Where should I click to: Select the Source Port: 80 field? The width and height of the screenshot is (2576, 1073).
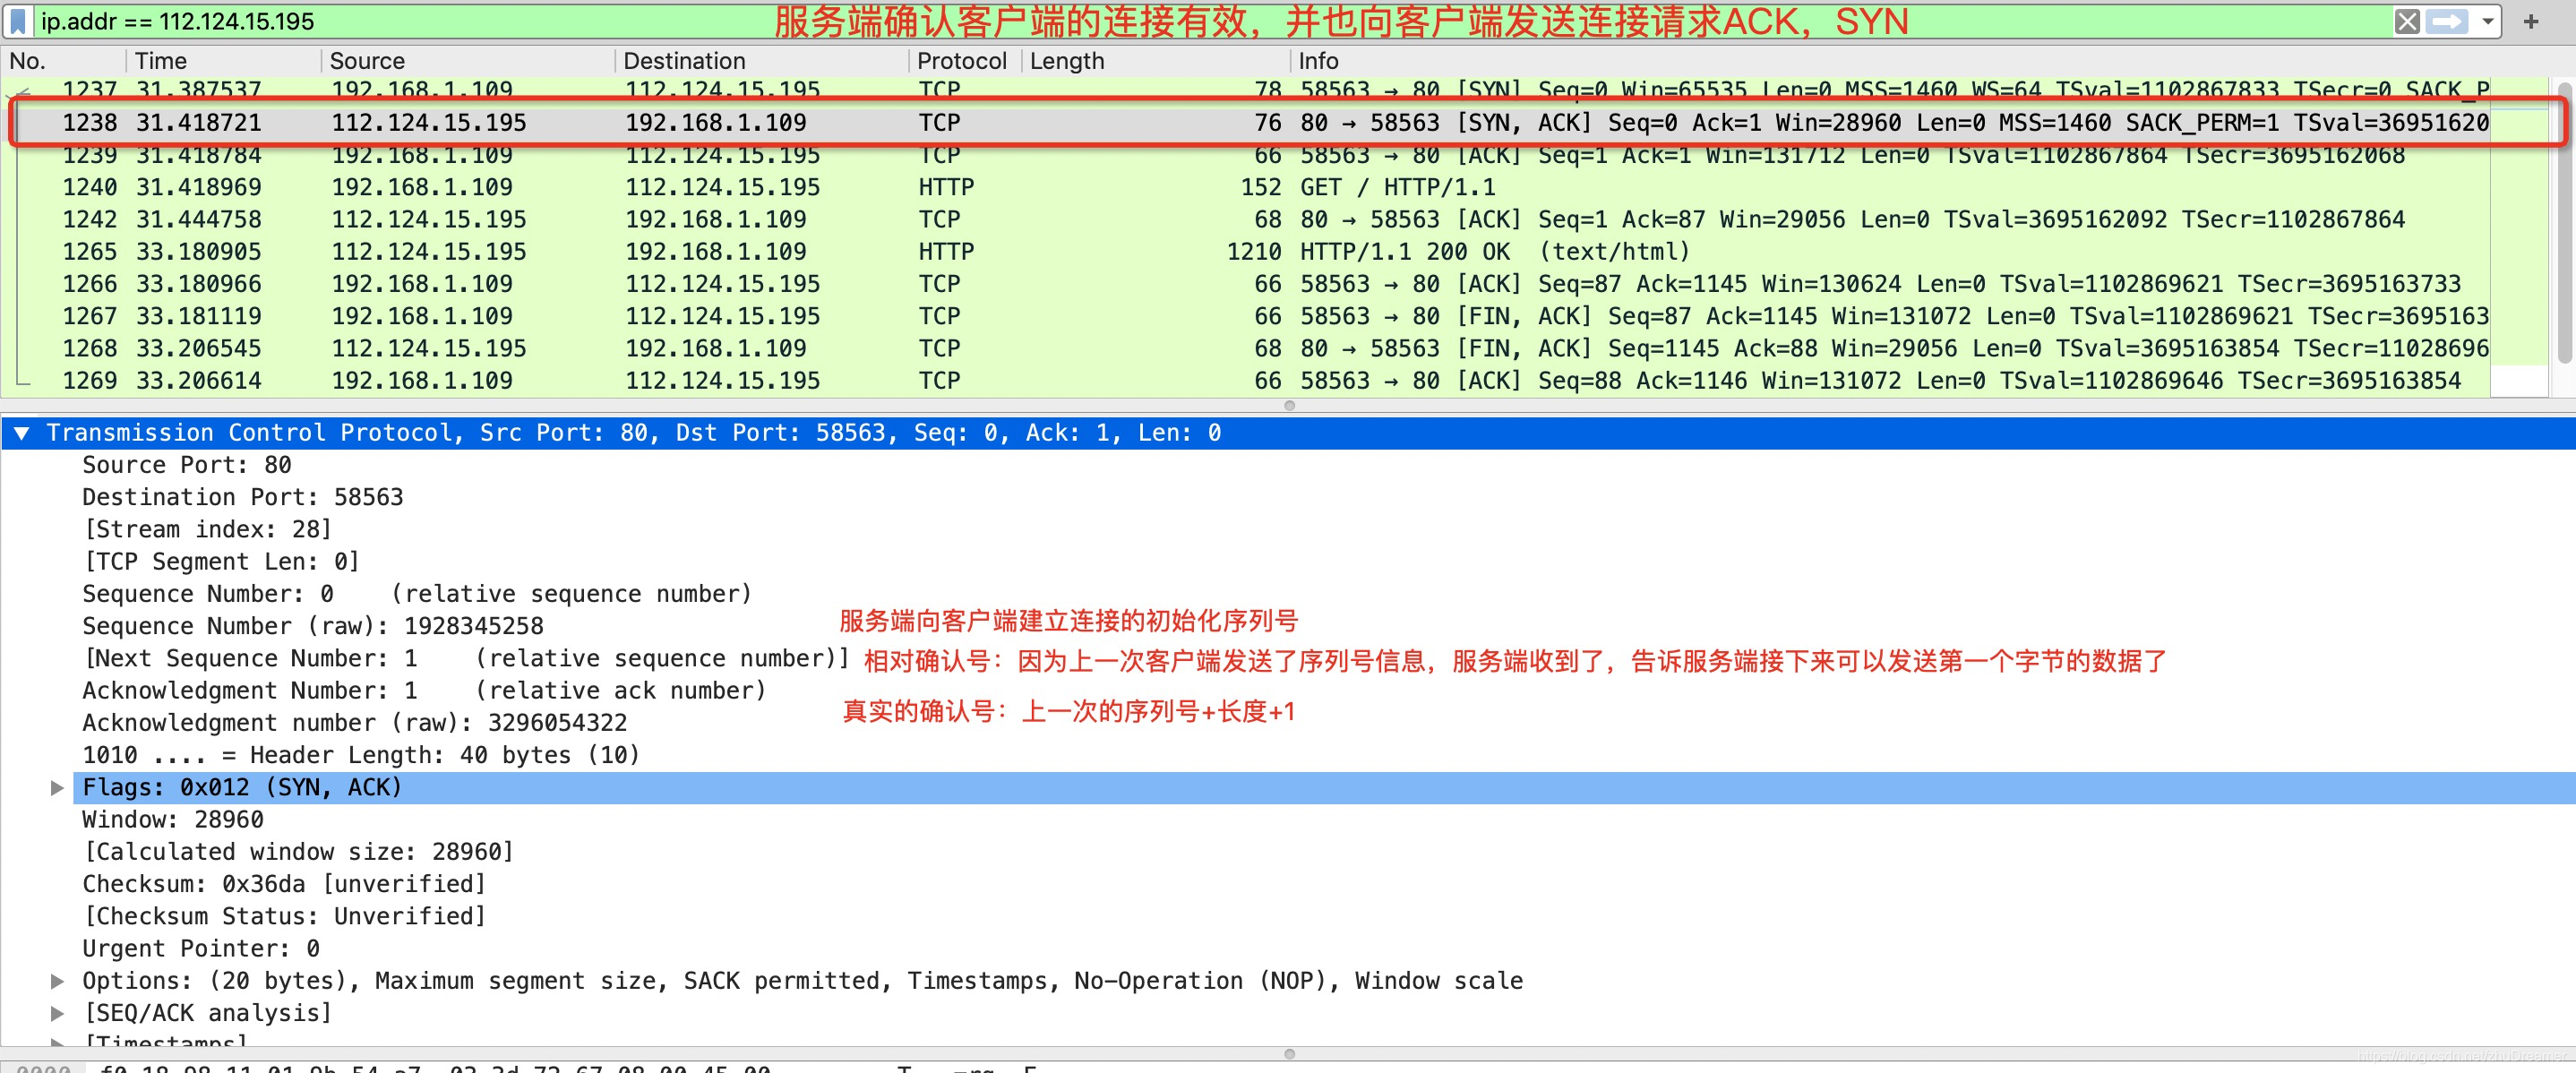(186, 465)
